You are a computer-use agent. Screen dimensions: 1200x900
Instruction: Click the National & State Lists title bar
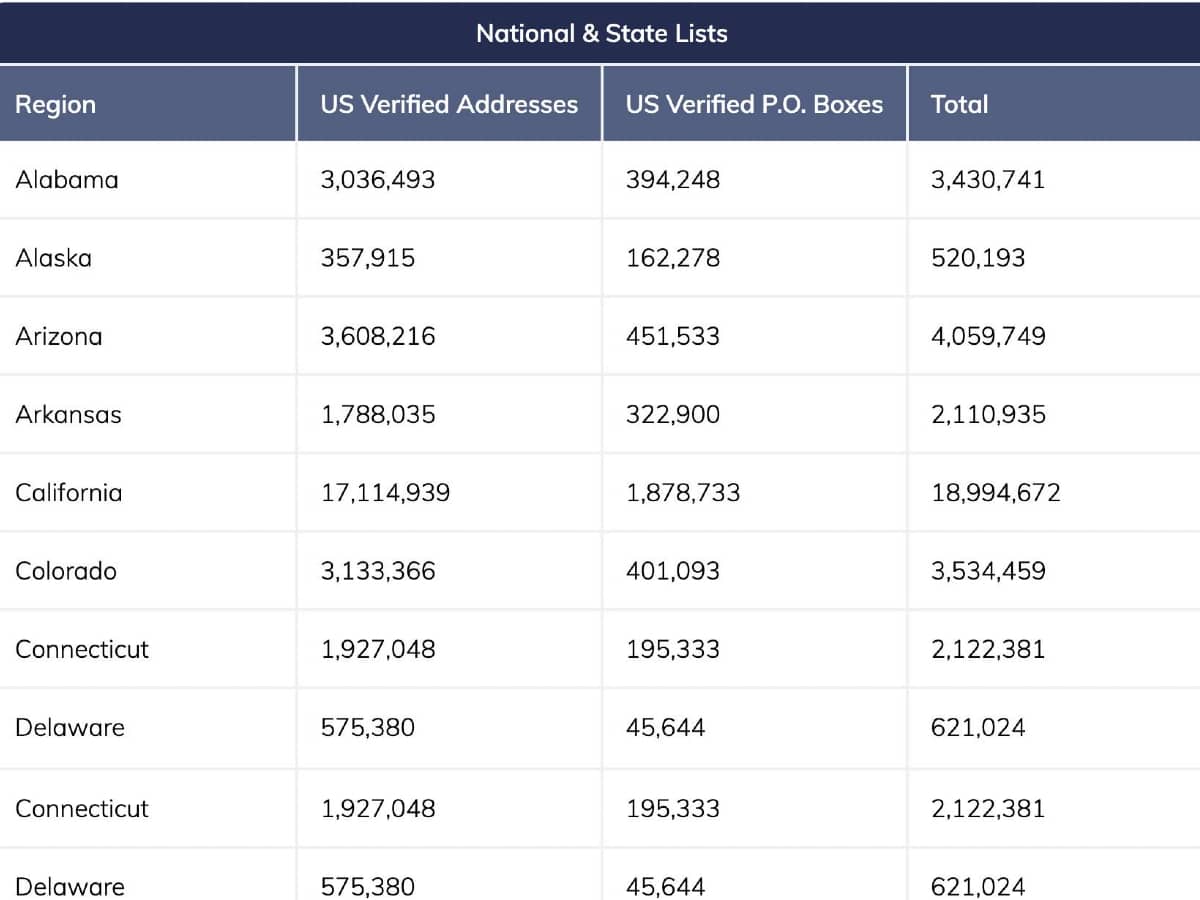coord(601,33)
